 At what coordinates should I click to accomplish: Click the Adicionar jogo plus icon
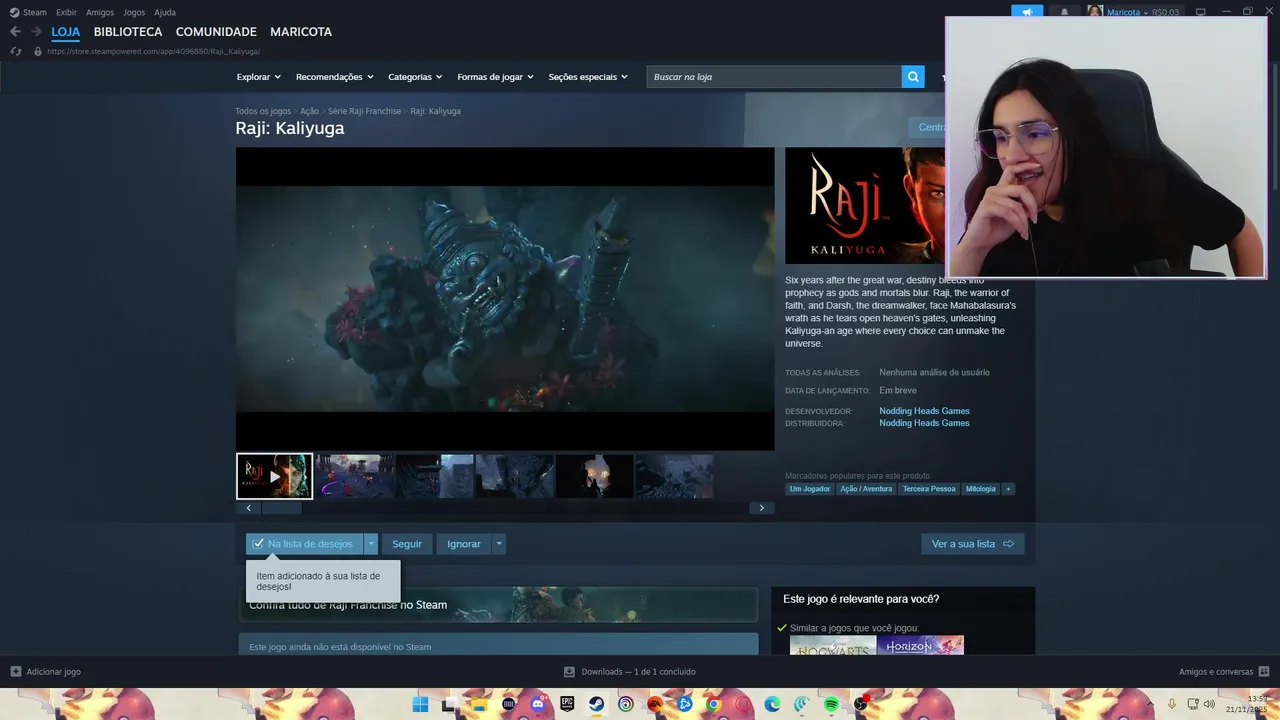click(15, 672)
